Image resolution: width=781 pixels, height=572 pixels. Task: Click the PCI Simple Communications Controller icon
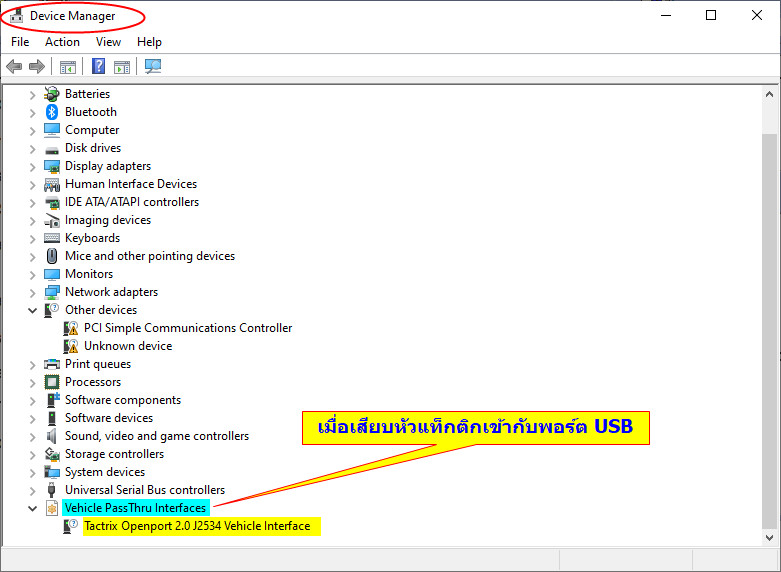[71, 328]
